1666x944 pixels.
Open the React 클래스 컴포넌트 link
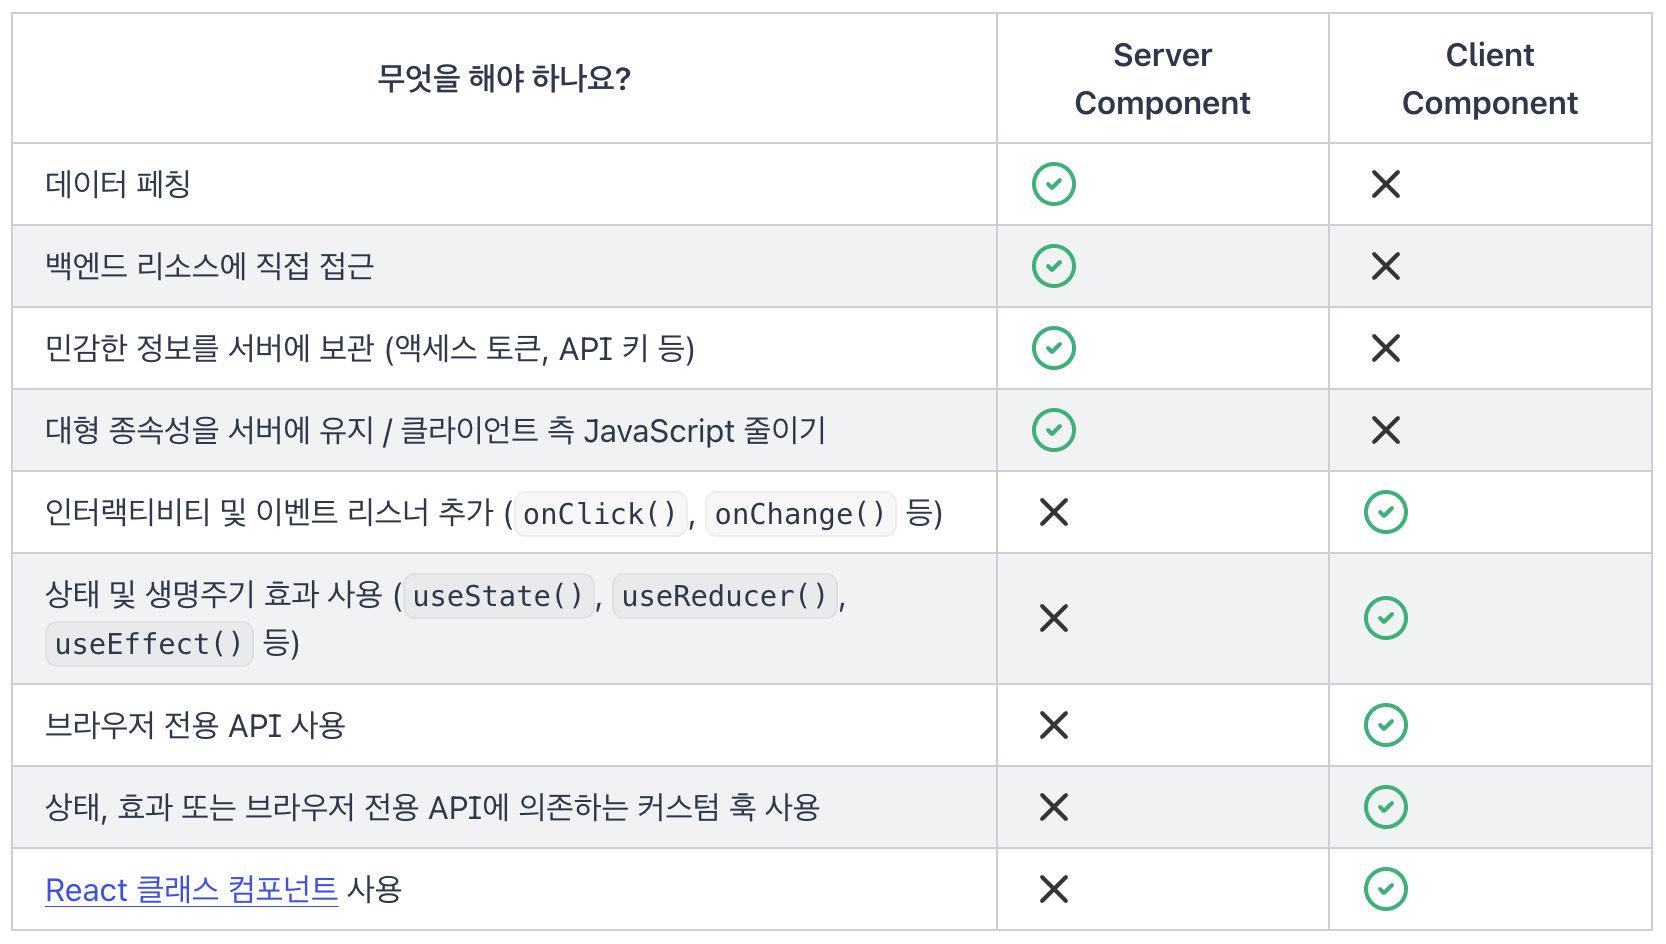tap(192, 890)
